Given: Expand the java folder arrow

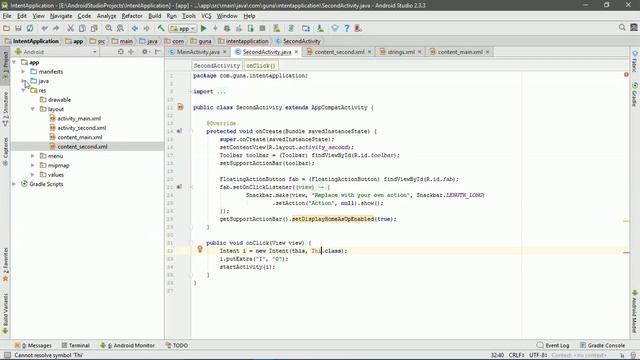Looking at the screenshot, I should pos(24,81).
